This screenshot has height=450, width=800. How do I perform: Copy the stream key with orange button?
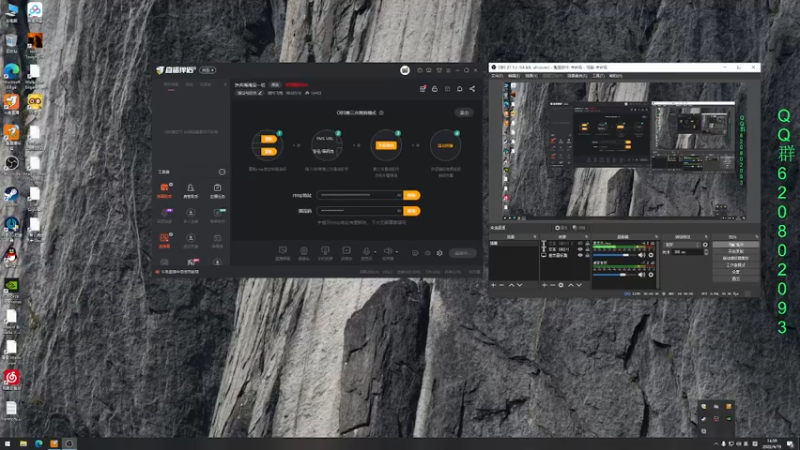[x=412, y=211]
